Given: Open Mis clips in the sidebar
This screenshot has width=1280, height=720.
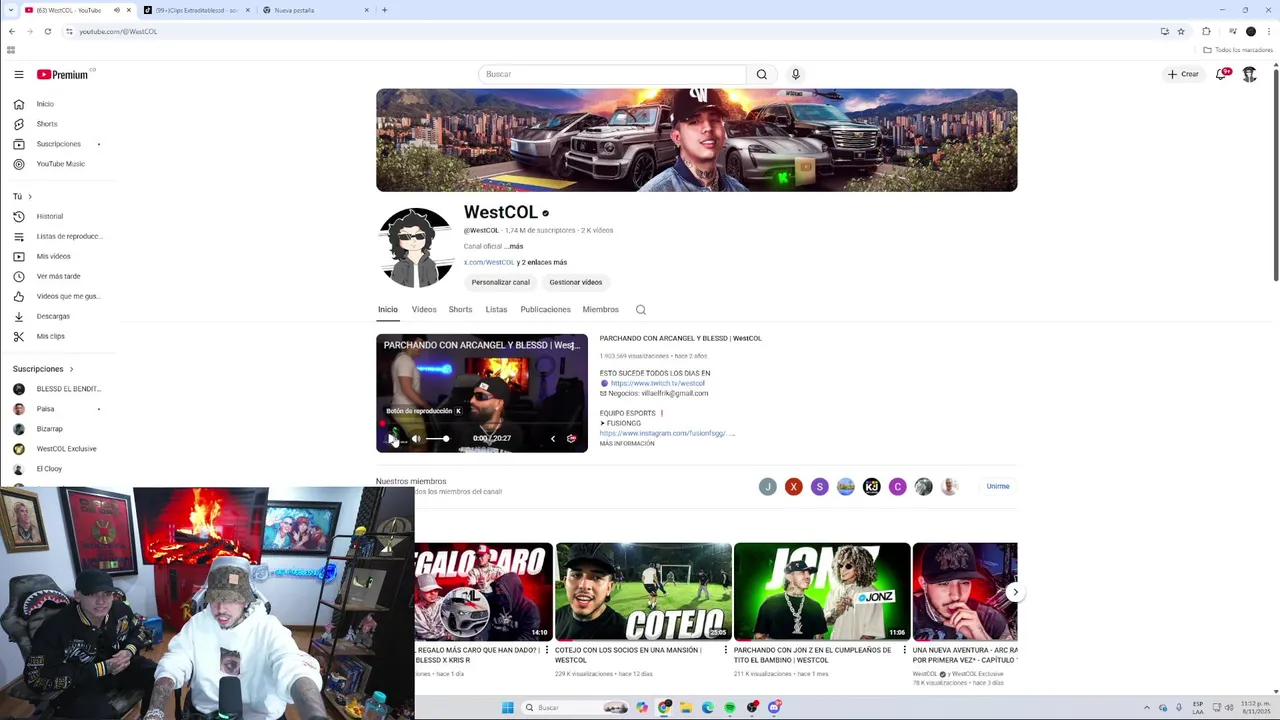Looking at the screenshot, I should (50, 336).
